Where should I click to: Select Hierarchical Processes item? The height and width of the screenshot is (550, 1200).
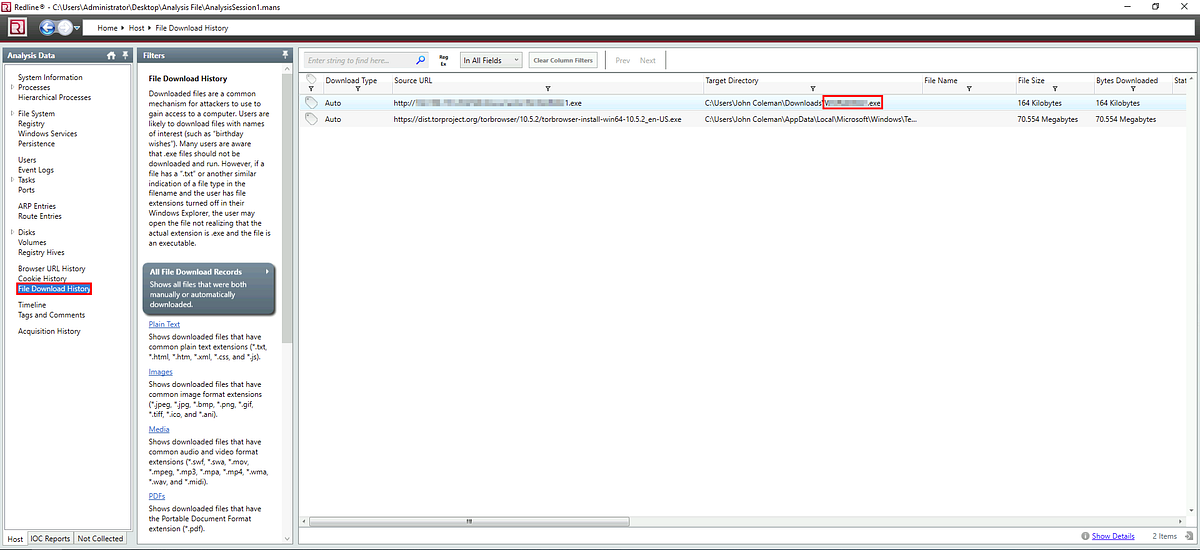click(x=54, y=97)
